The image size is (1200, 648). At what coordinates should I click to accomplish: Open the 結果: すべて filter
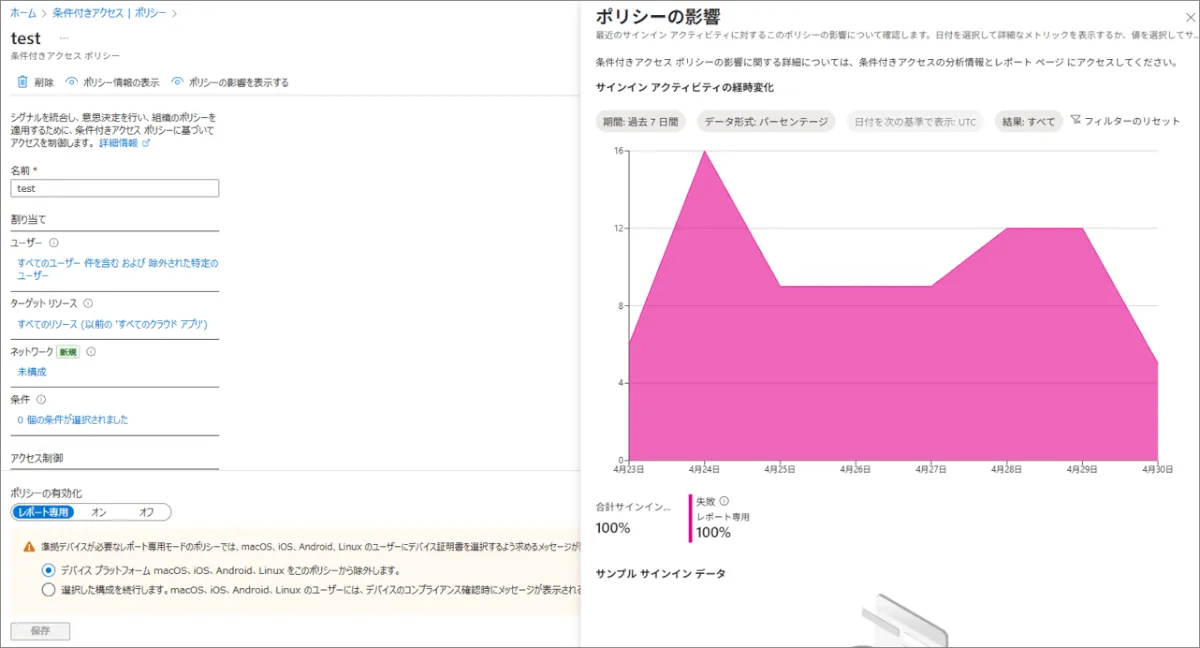click(x=1027, y=122)
